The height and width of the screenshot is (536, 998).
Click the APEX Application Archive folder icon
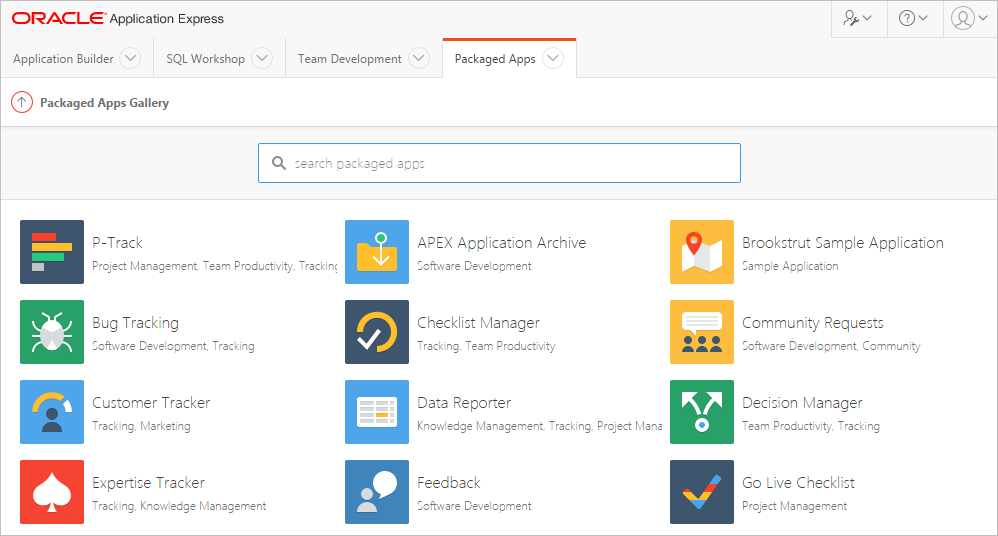[377, 252]
